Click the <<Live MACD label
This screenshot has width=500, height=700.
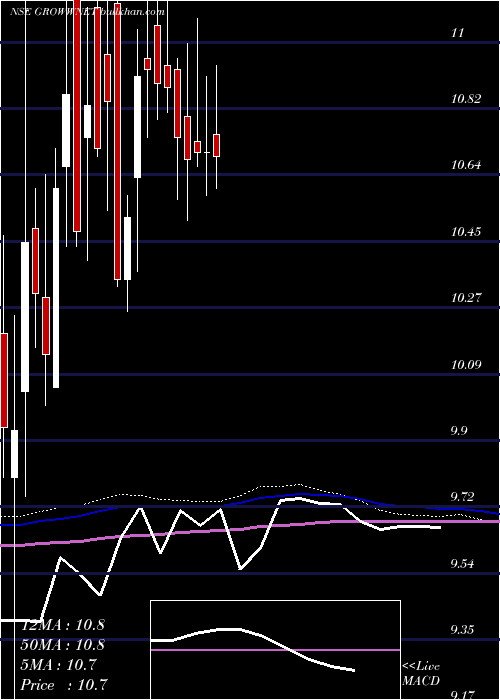(x=421, y=673)
